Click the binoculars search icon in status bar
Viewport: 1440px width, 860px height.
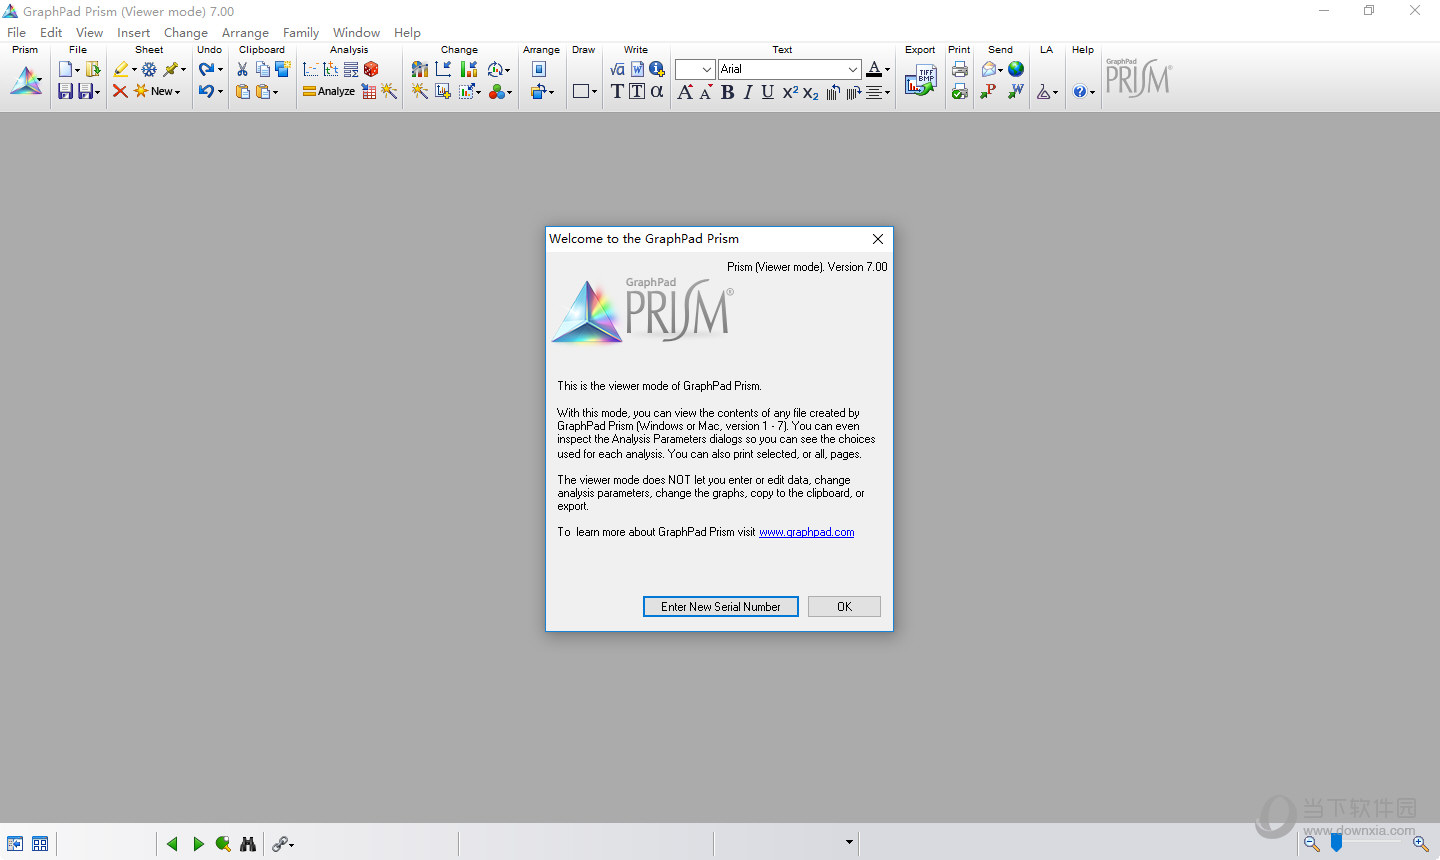[248, 844]
